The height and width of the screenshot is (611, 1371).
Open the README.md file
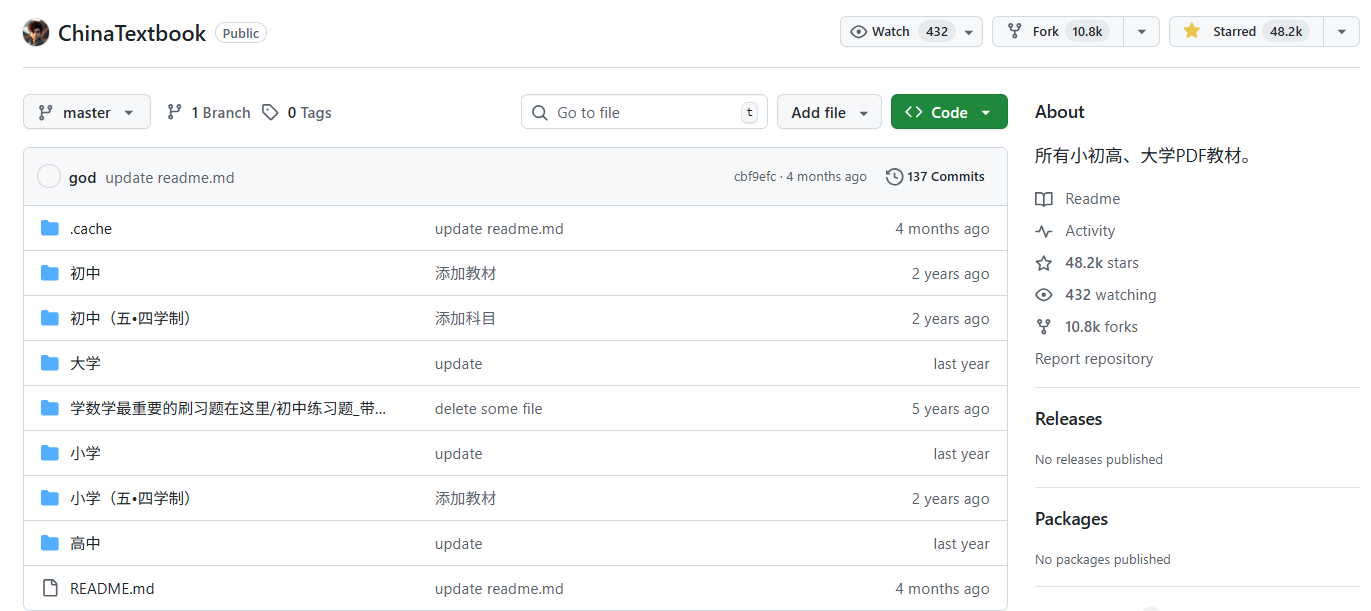tap(111, 588)
